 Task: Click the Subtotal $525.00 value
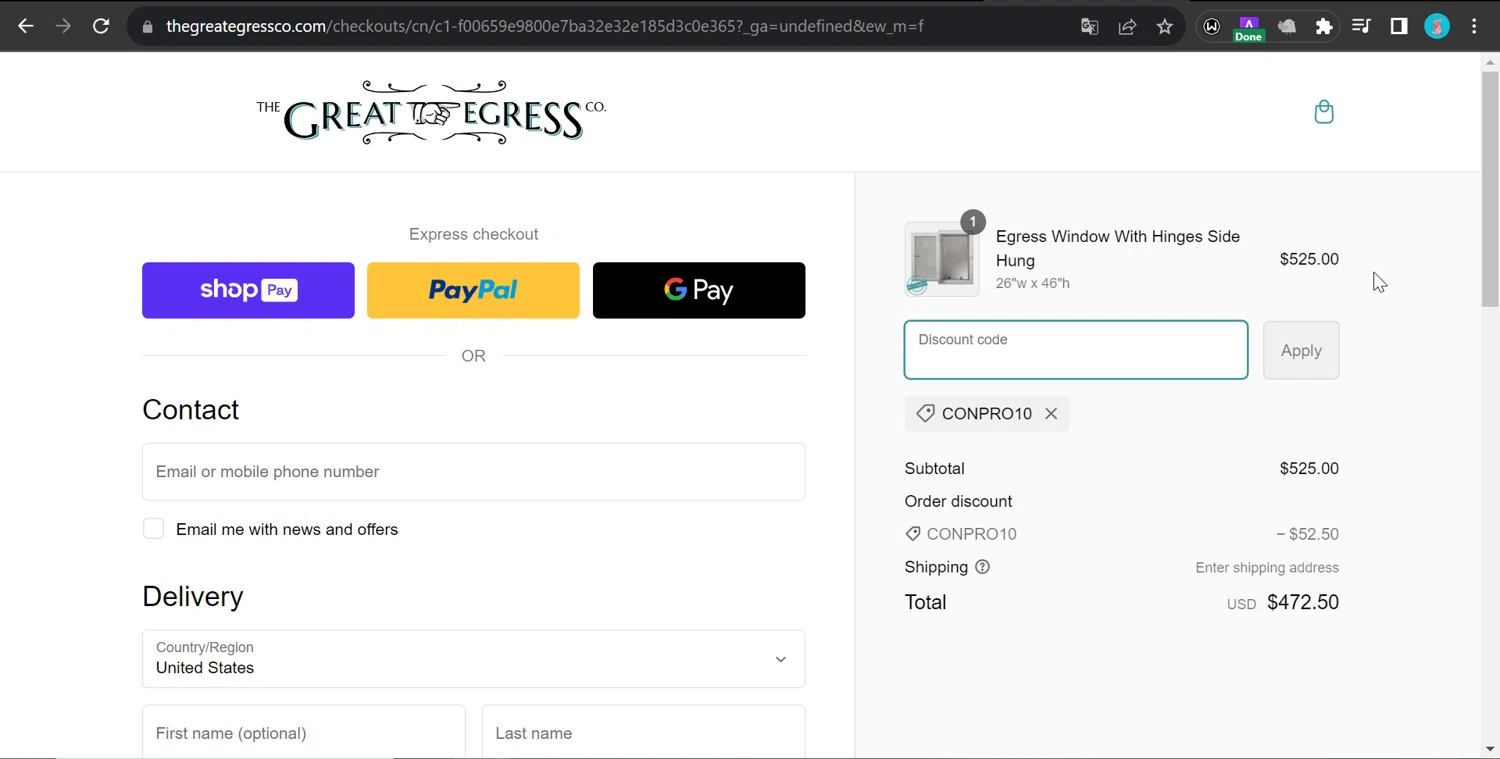click(x=1309, y=468)
